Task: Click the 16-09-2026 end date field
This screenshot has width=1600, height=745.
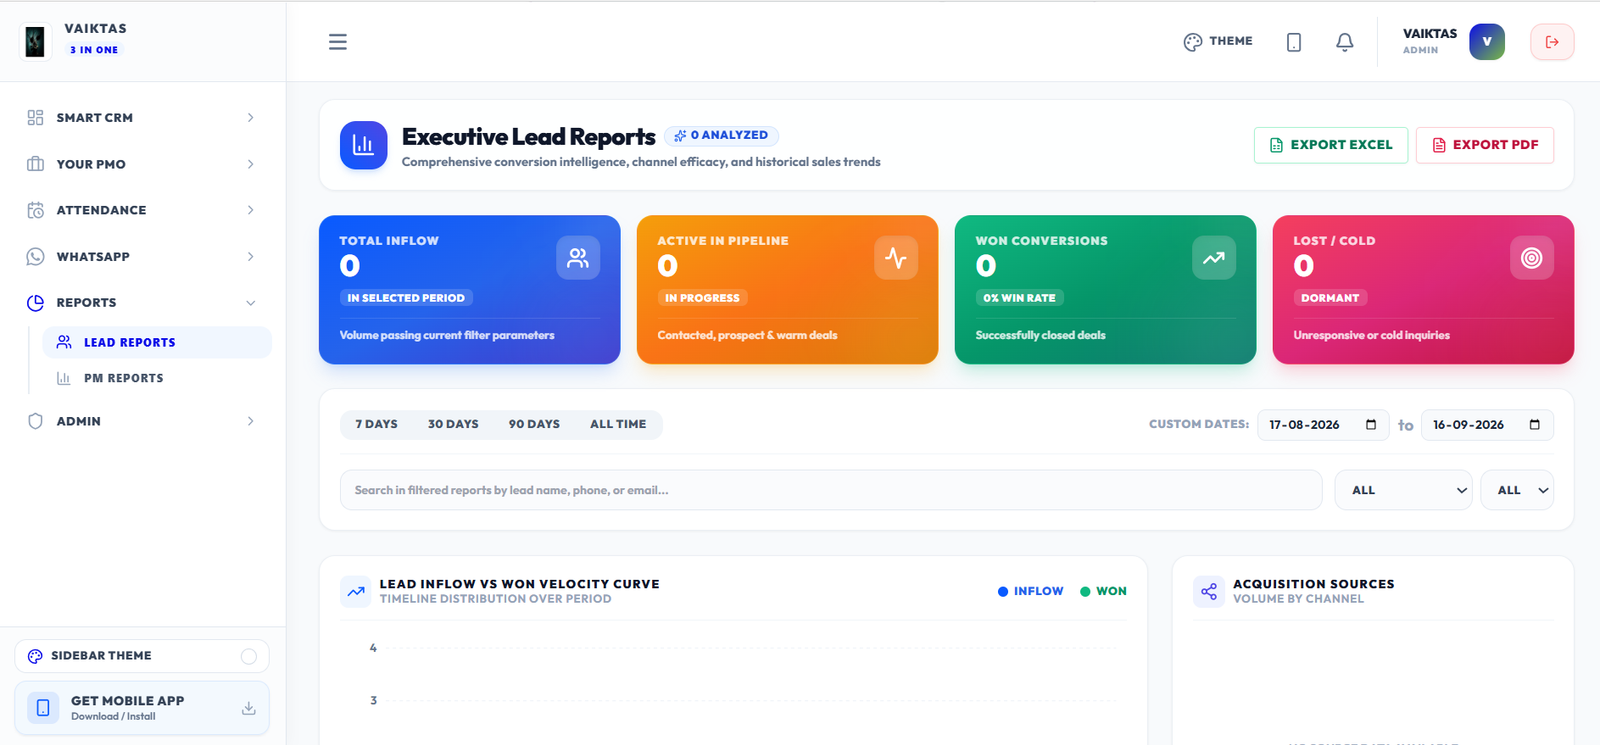Action: (x=1487, y=425)
